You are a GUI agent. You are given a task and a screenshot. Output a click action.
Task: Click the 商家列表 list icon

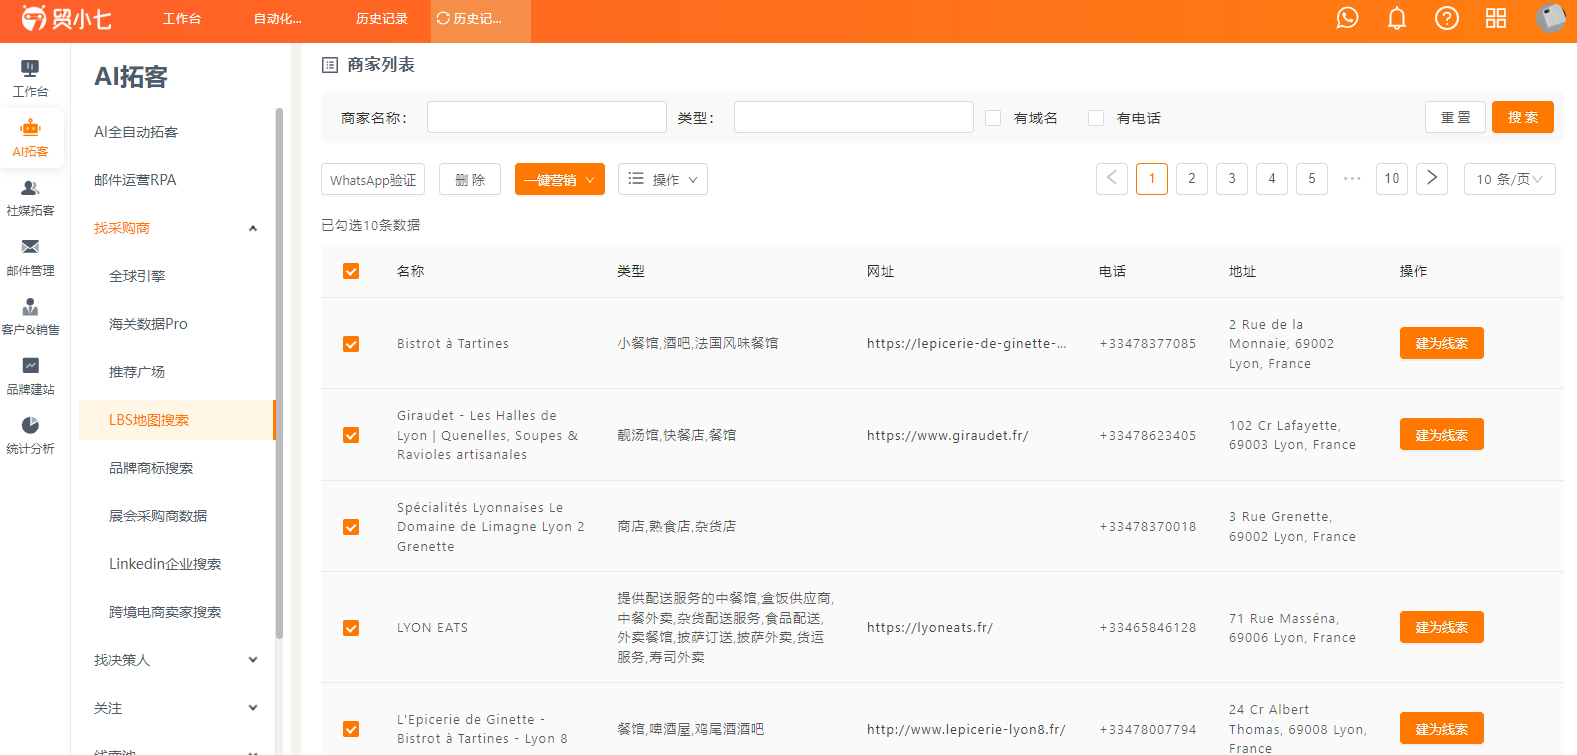[x=330, y=65]
